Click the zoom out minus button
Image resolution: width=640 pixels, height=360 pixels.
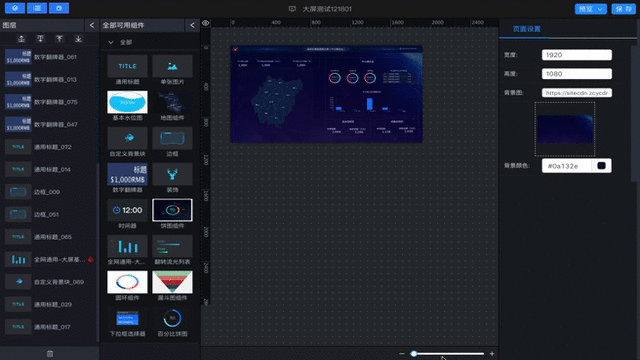(x=402, y=354)
